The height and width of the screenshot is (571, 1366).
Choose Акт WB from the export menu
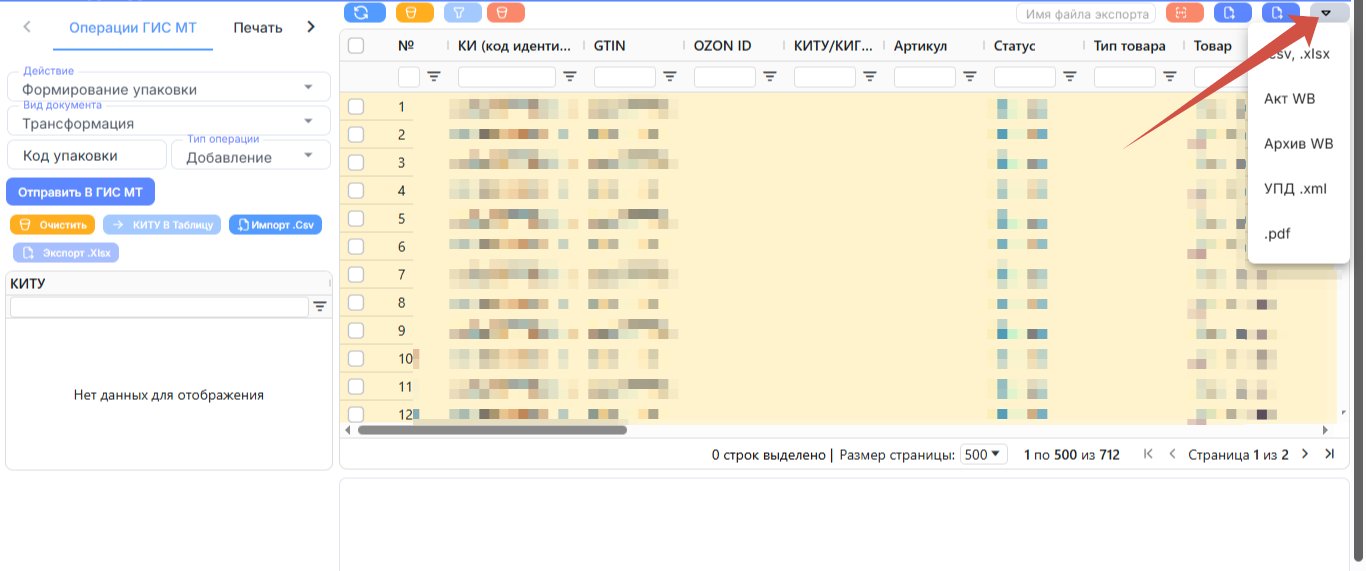click(x=1290, y=99)
